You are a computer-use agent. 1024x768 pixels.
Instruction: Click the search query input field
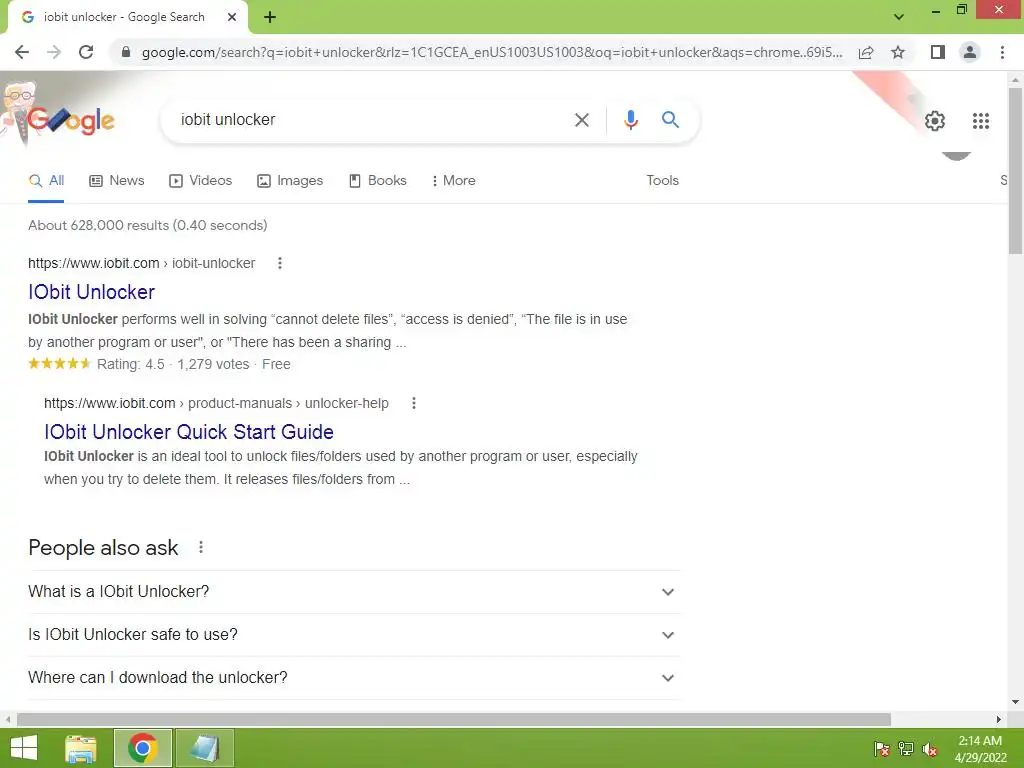[370, 120]
